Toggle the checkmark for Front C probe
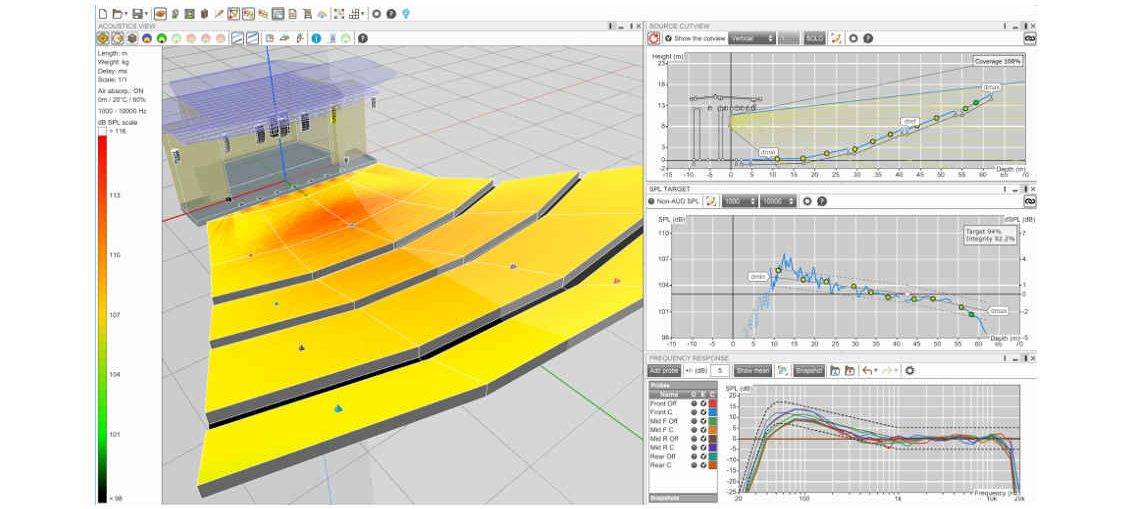The height and width of the screenshot is (509, 1132). click(x=703, y=412)
